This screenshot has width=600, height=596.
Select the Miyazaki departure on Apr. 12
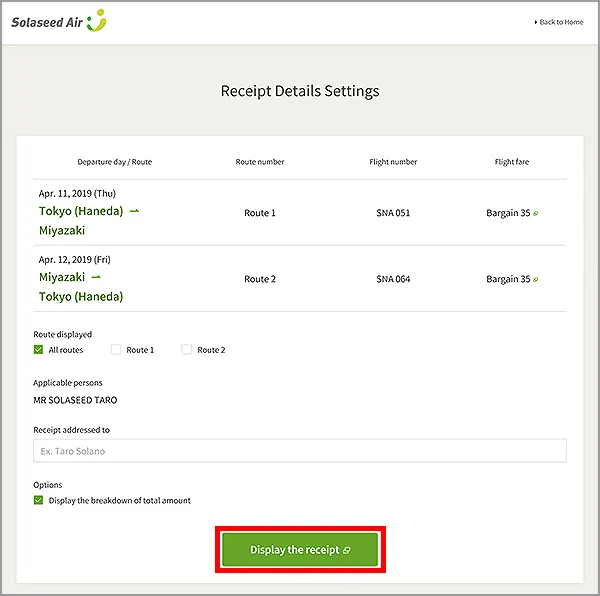coord(62,277)
